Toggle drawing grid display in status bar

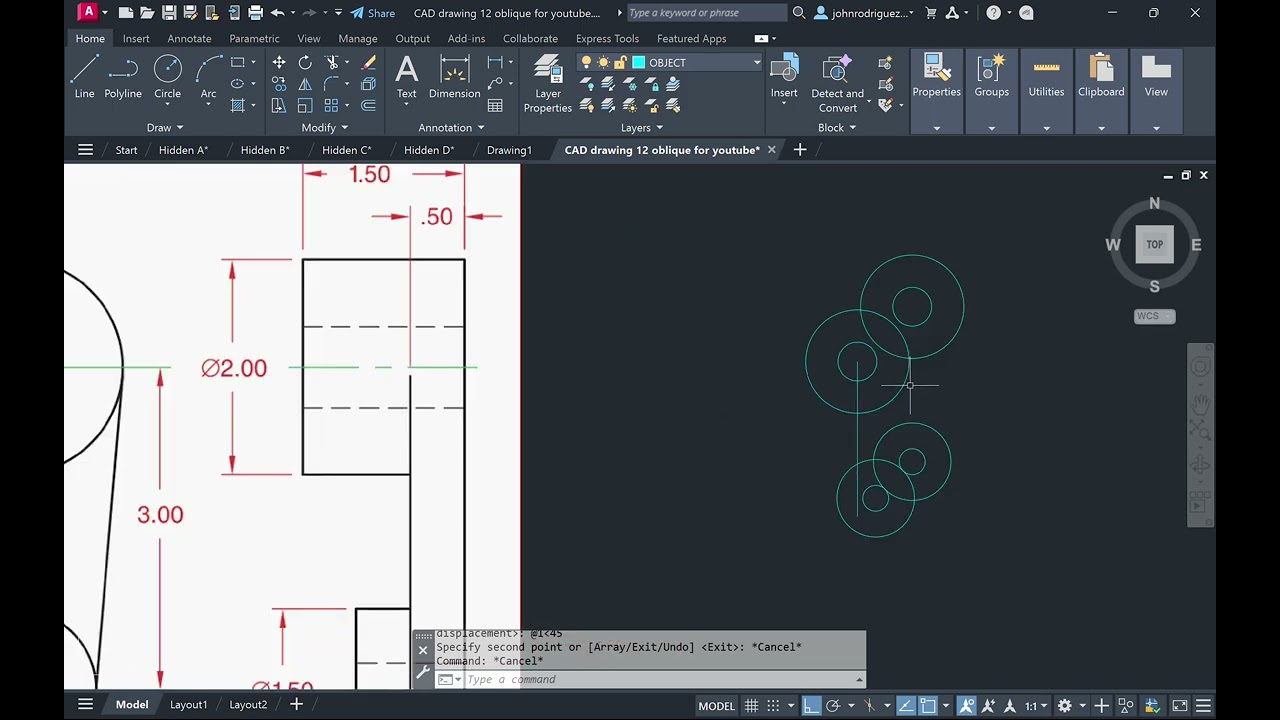(x=751, y=705)
